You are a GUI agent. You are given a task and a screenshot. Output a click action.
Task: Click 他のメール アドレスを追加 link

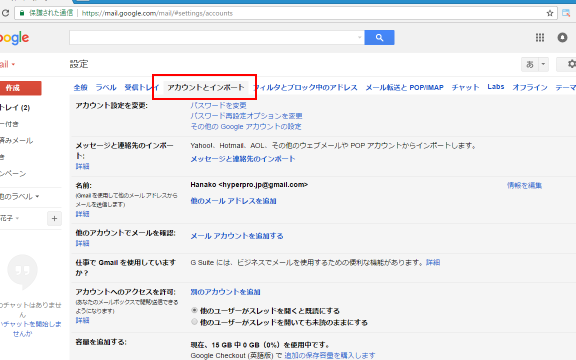click(233, 201)
